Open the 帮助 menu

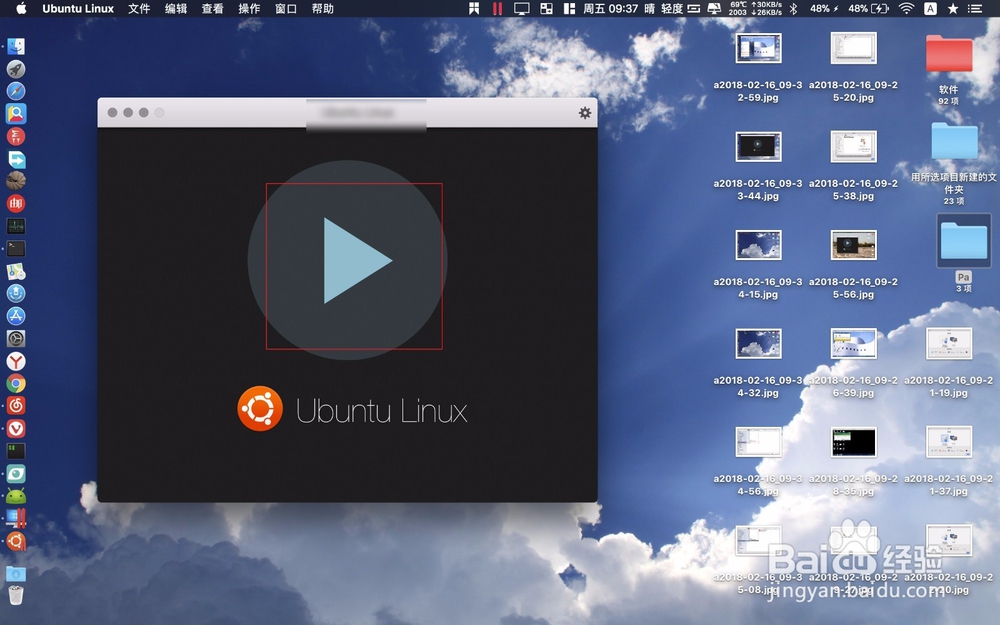pyautogui.click(x=323, y=8)
